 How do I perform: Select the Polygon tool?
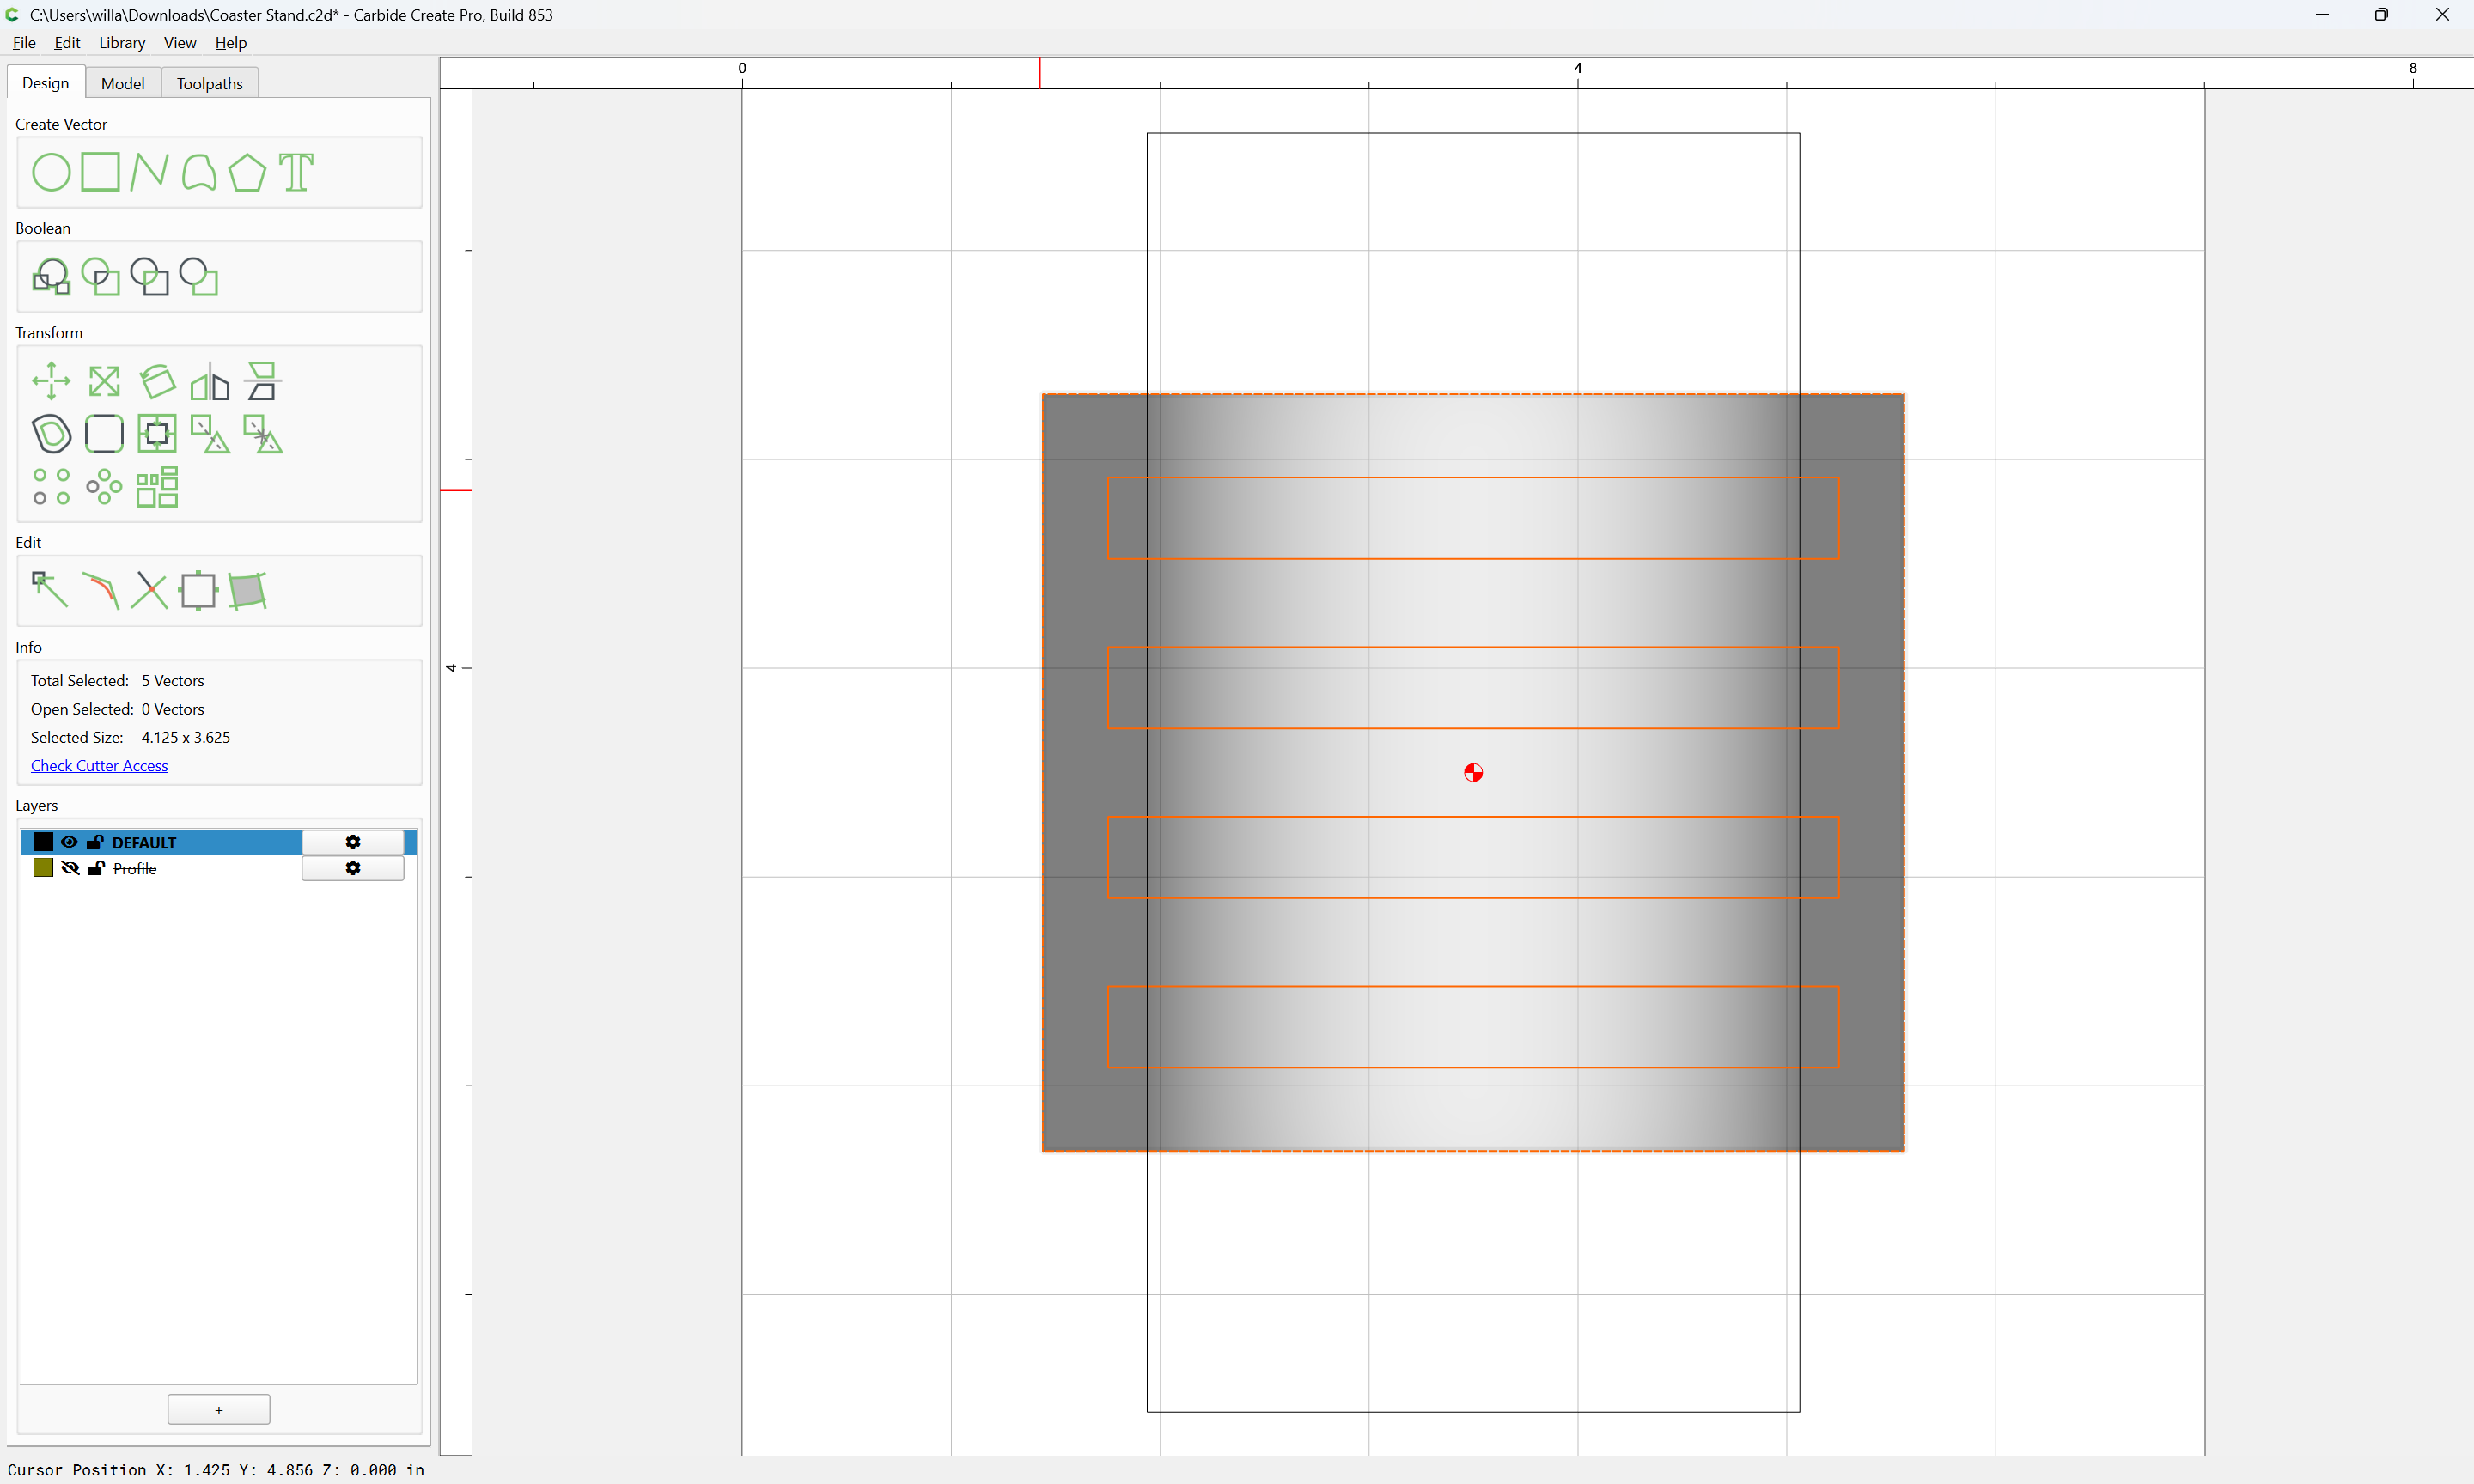click(247, 172)
